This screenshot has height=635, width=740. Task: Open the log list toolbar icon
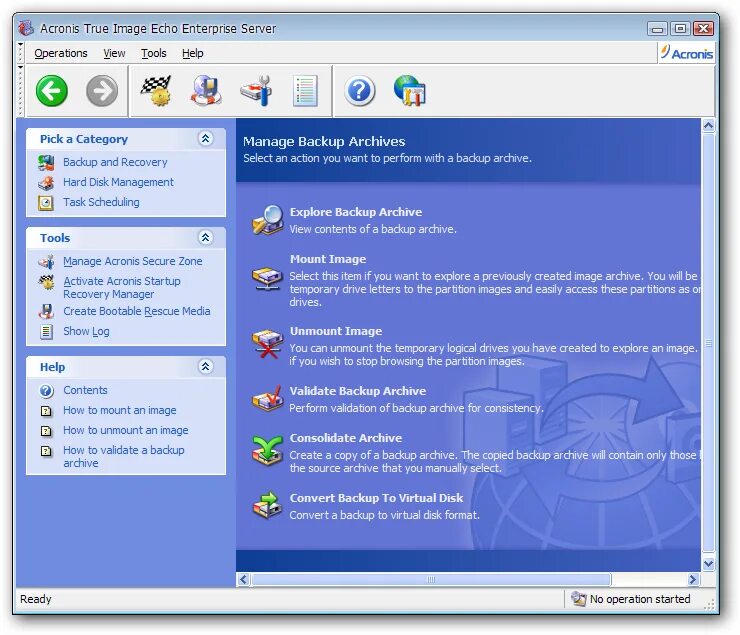[x=305, y=91]
